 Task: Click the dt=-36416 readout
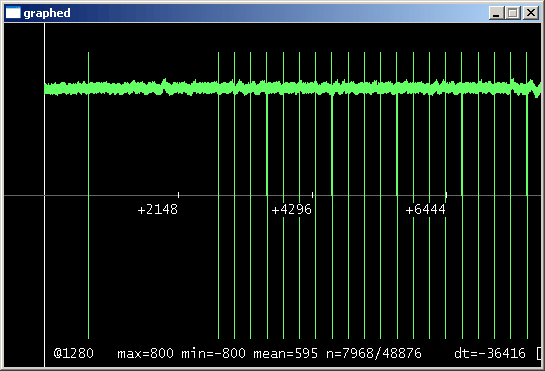click(490, 353)
